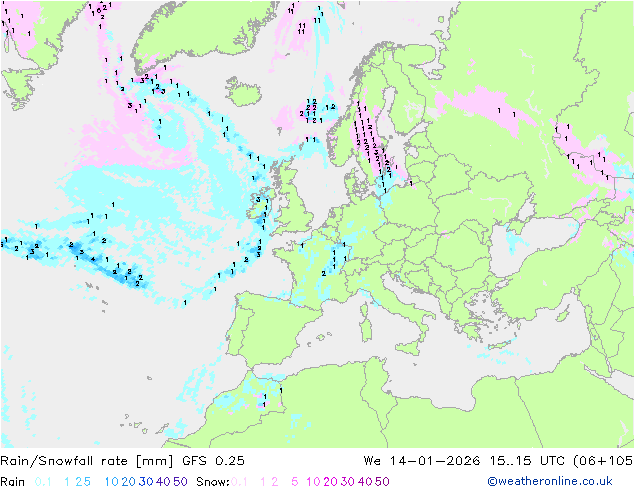Viewport: 634px width, 490px height.
Task: Click the island of Sicily
Action: coord(409,348)
